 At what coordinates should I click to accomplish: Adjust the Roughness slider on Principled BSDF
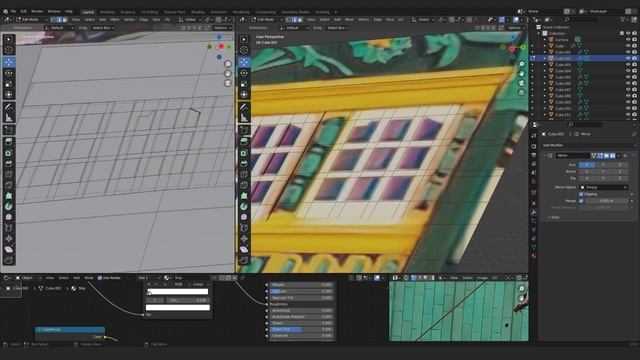click(x=301, y=304)
